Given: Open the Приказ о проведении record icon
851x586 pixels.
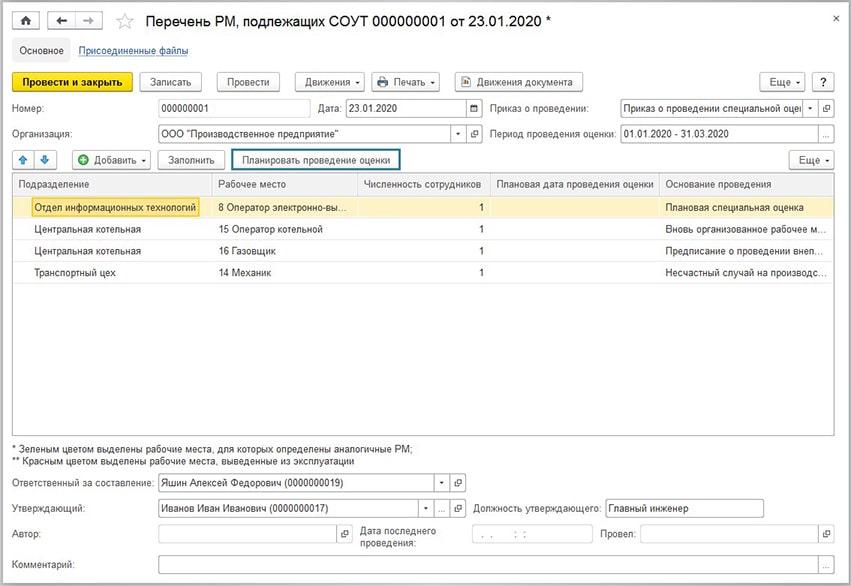Looking at the screenshot, I should click(826, 109).
